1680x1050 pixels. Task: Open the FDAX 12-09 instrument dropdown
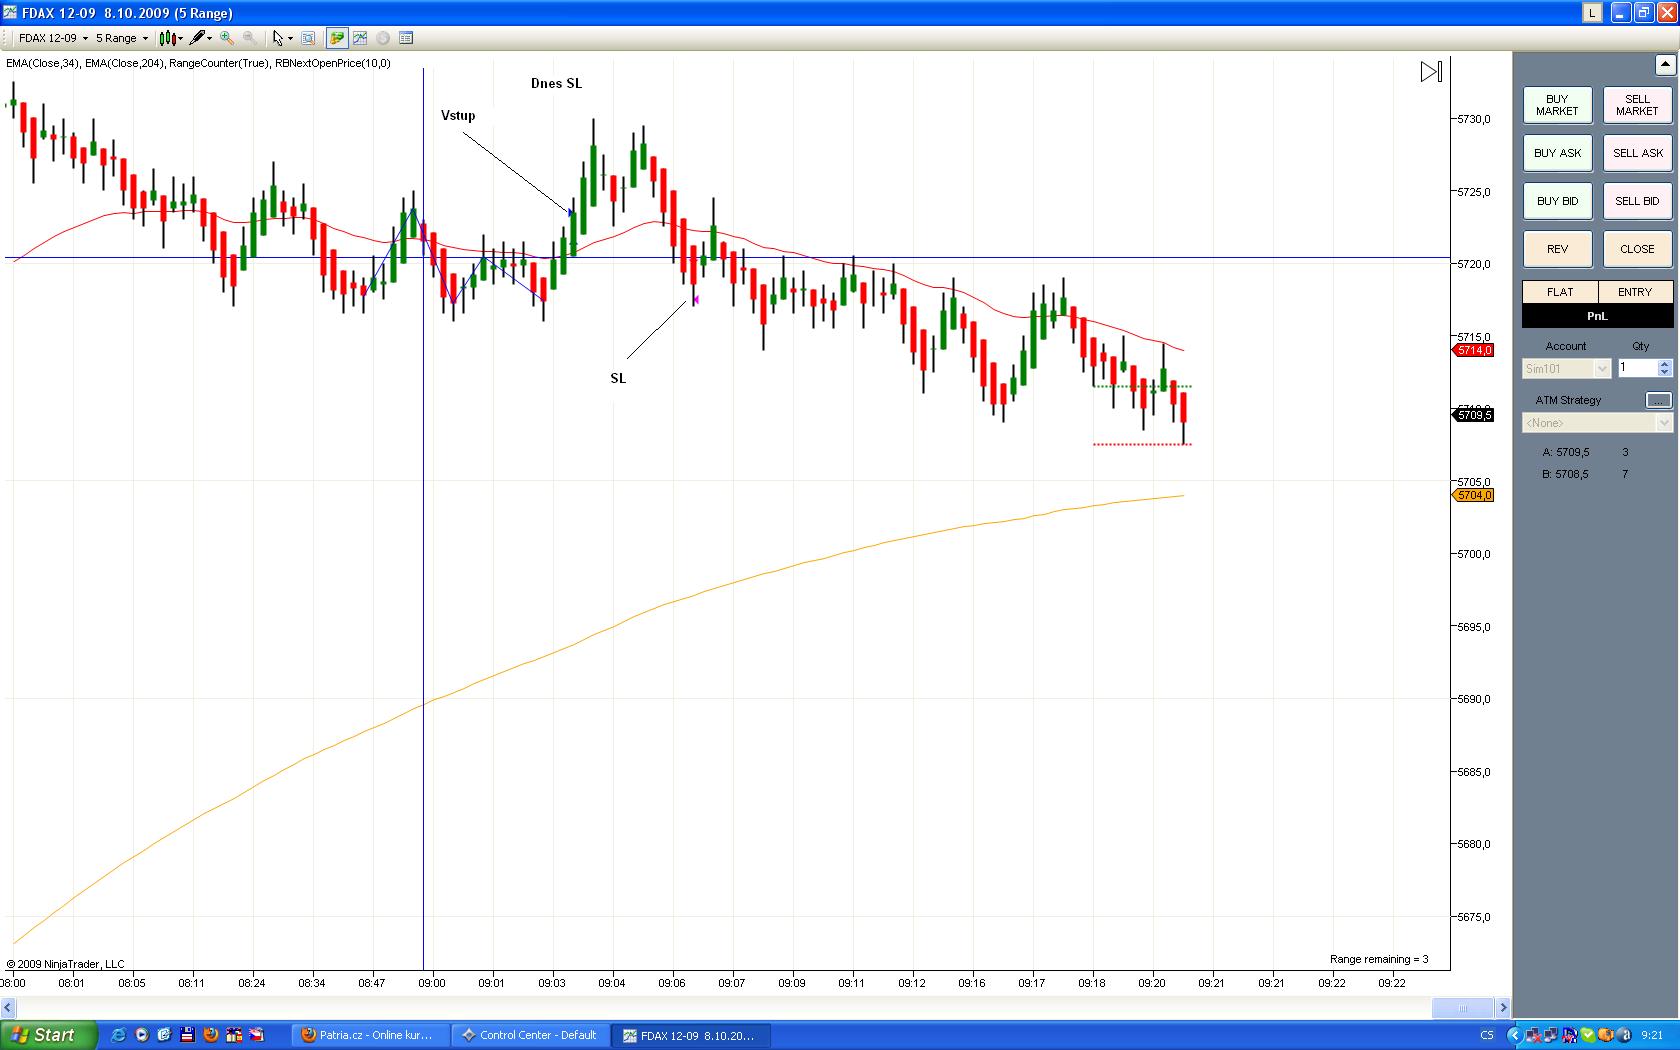click(x=53, y=38)
